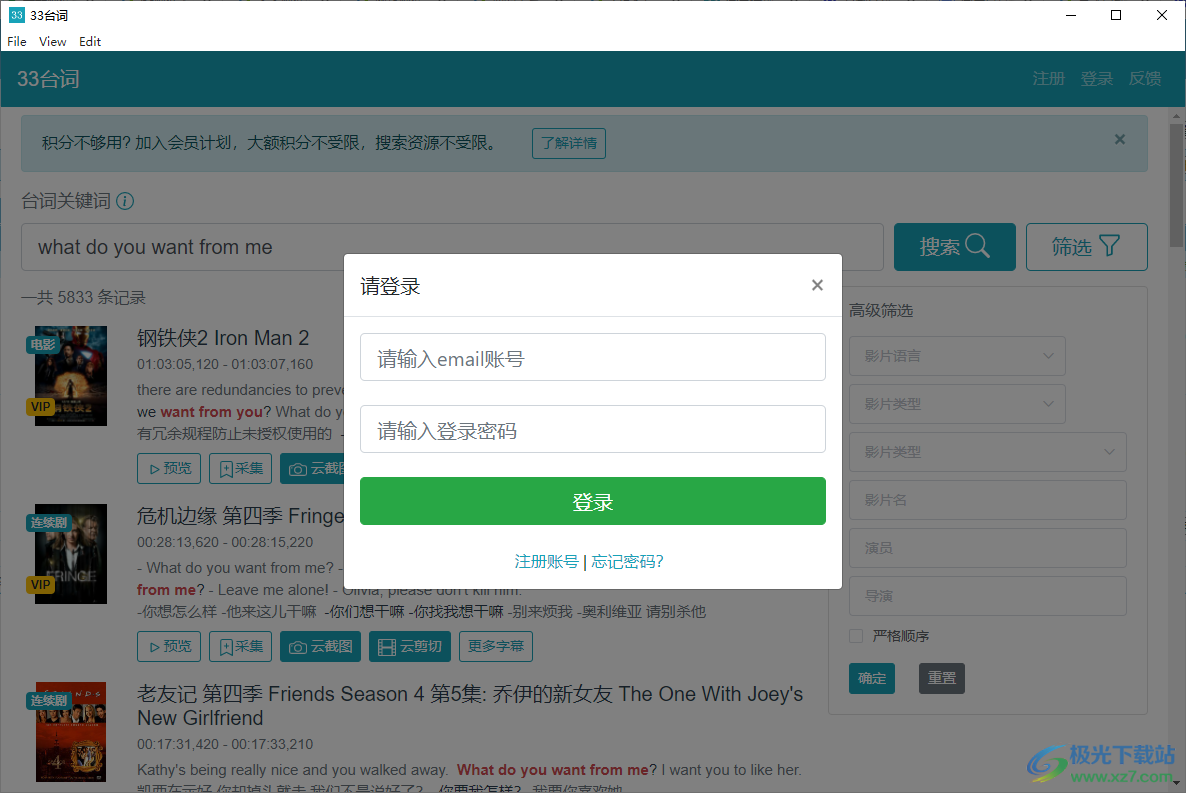The height and width of the screenshot is (793, 1186).
Task: Click the 筛选 filter funnel button
Action: coord(1086,247)
